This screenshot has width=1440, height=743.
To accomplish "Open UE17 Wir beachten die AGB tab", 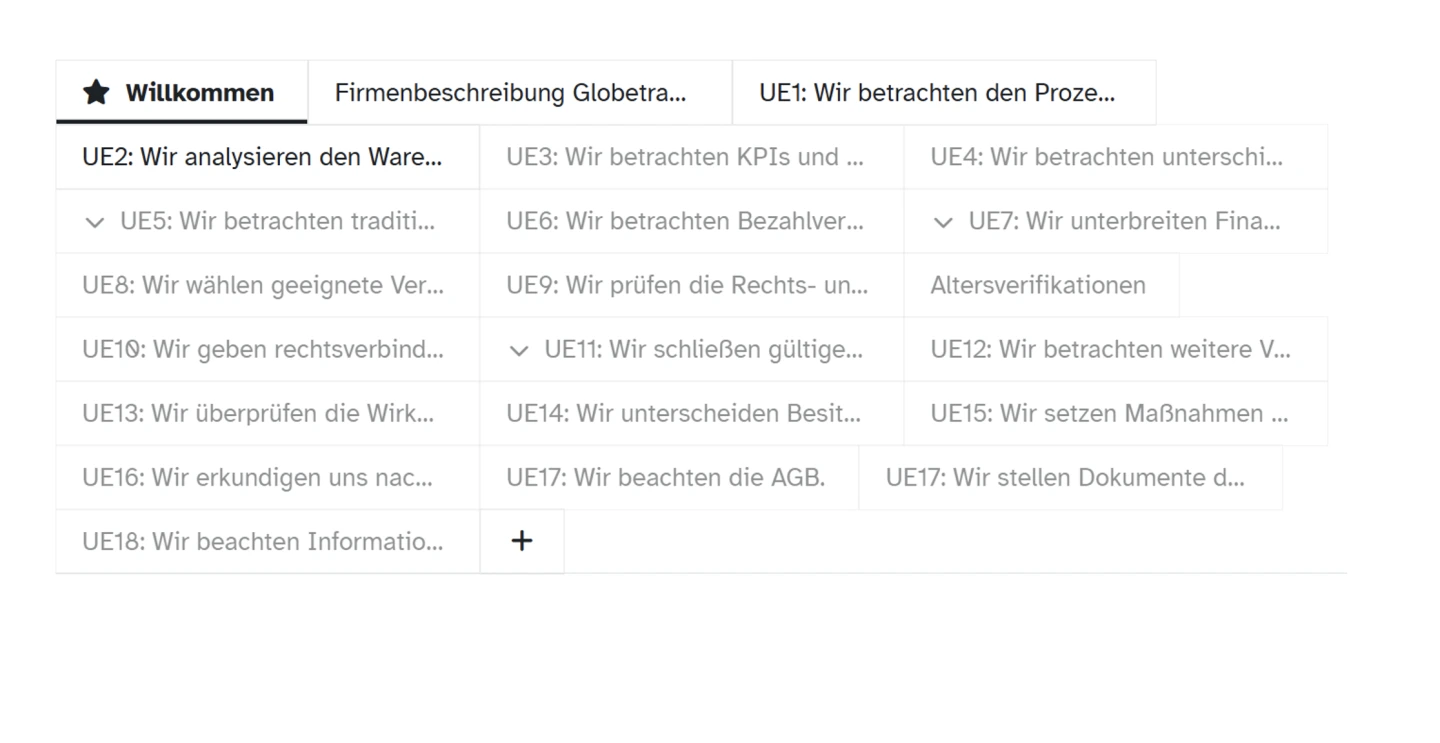I will point(668,477).
